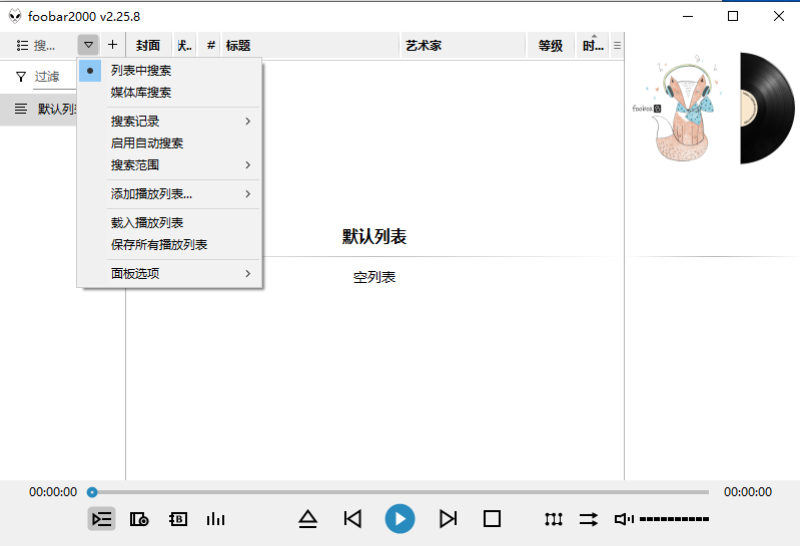Open the search dropdown arrow
Image resolution: width=800 pixels, height=546 pixels.
tap(88, 45)
